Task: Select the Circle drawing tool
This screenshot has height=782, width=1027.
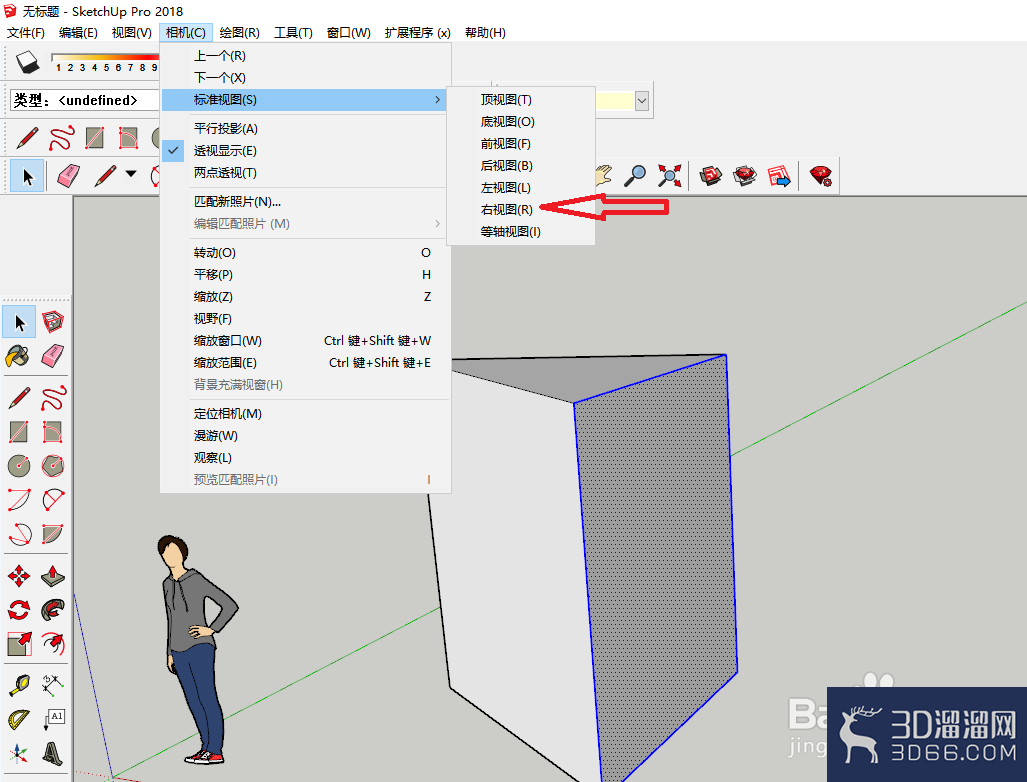Action: tap(18, 466)
